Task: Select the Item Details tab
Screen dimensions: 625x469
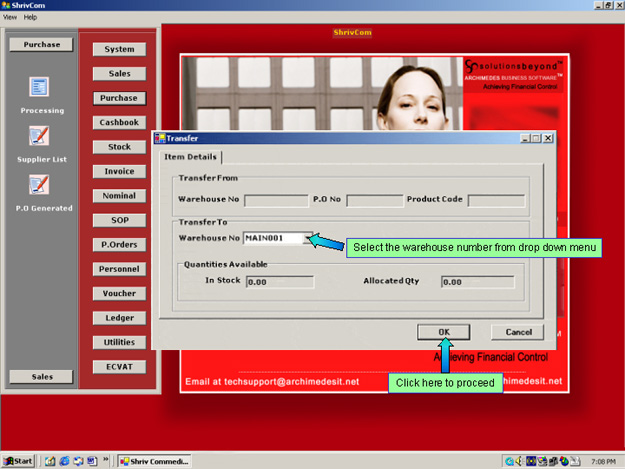Action: click(x=190, y=157)
